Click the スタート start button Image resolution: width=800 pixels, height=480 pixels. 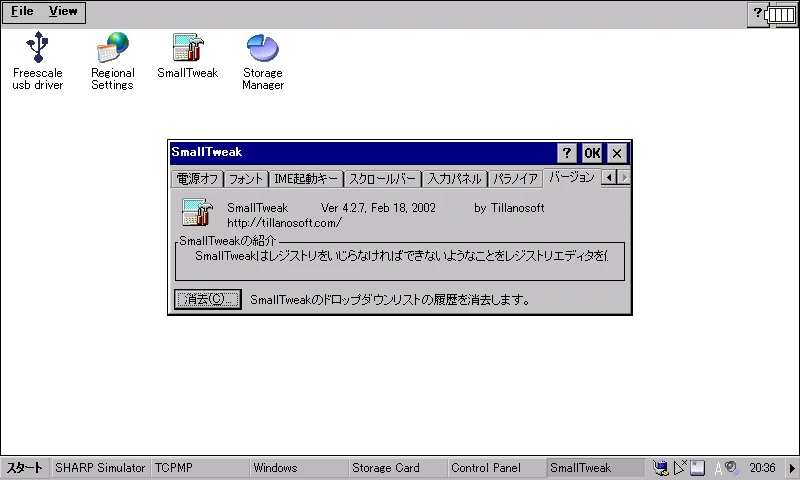[x=24, y=468]
